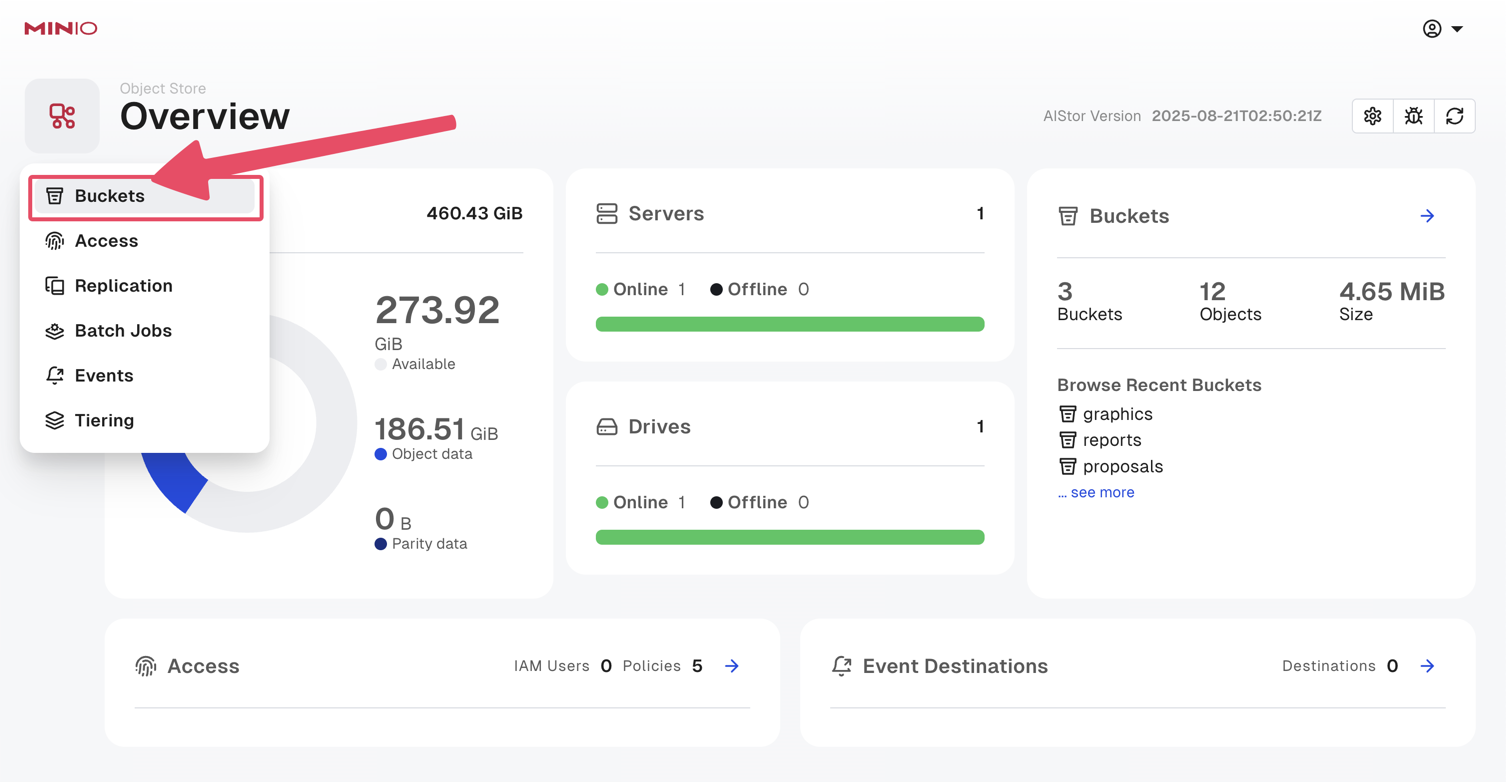Open Batch Jobs from the menu
The image size is (1506, 782).
tap(123, 331)
